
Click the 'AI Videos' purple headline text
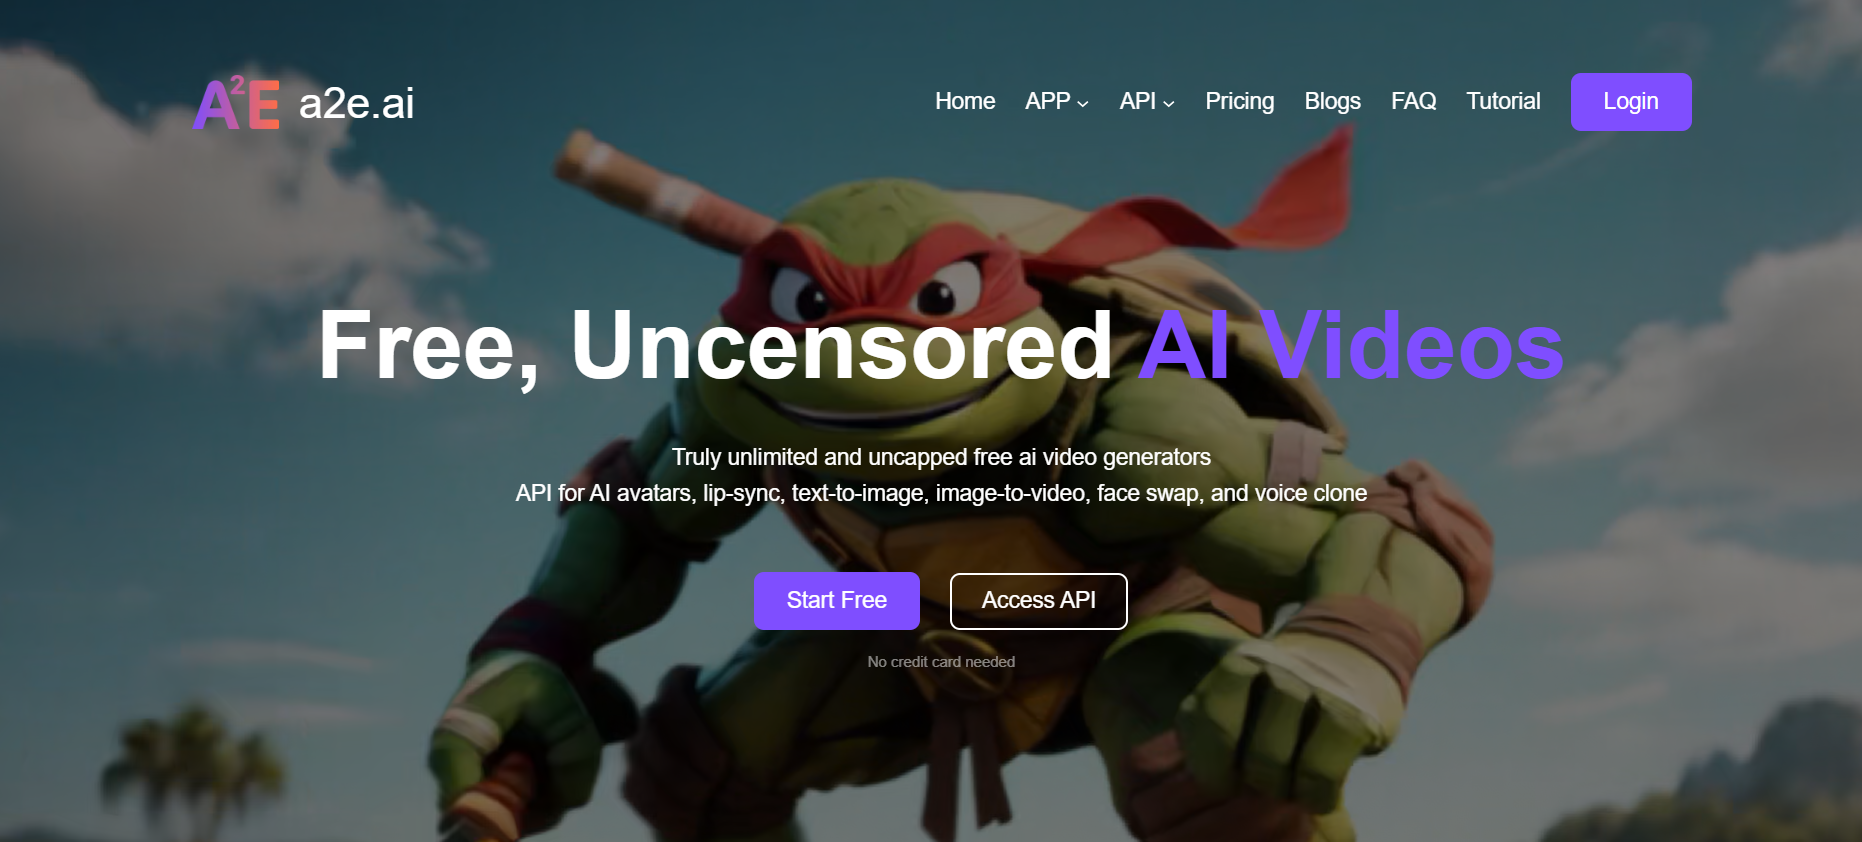(1351, 346)
